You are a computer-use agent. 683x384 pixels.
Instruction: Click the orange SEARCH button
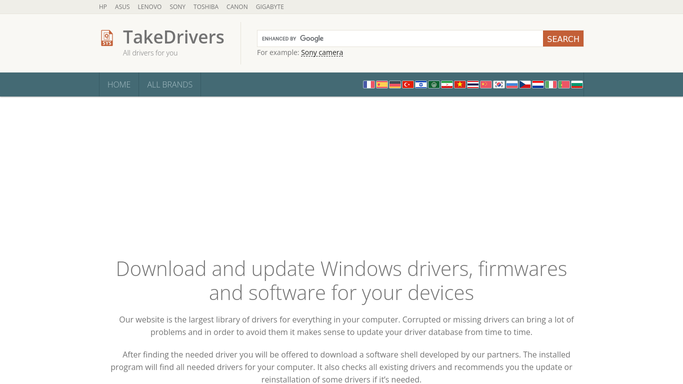(563, 39)
